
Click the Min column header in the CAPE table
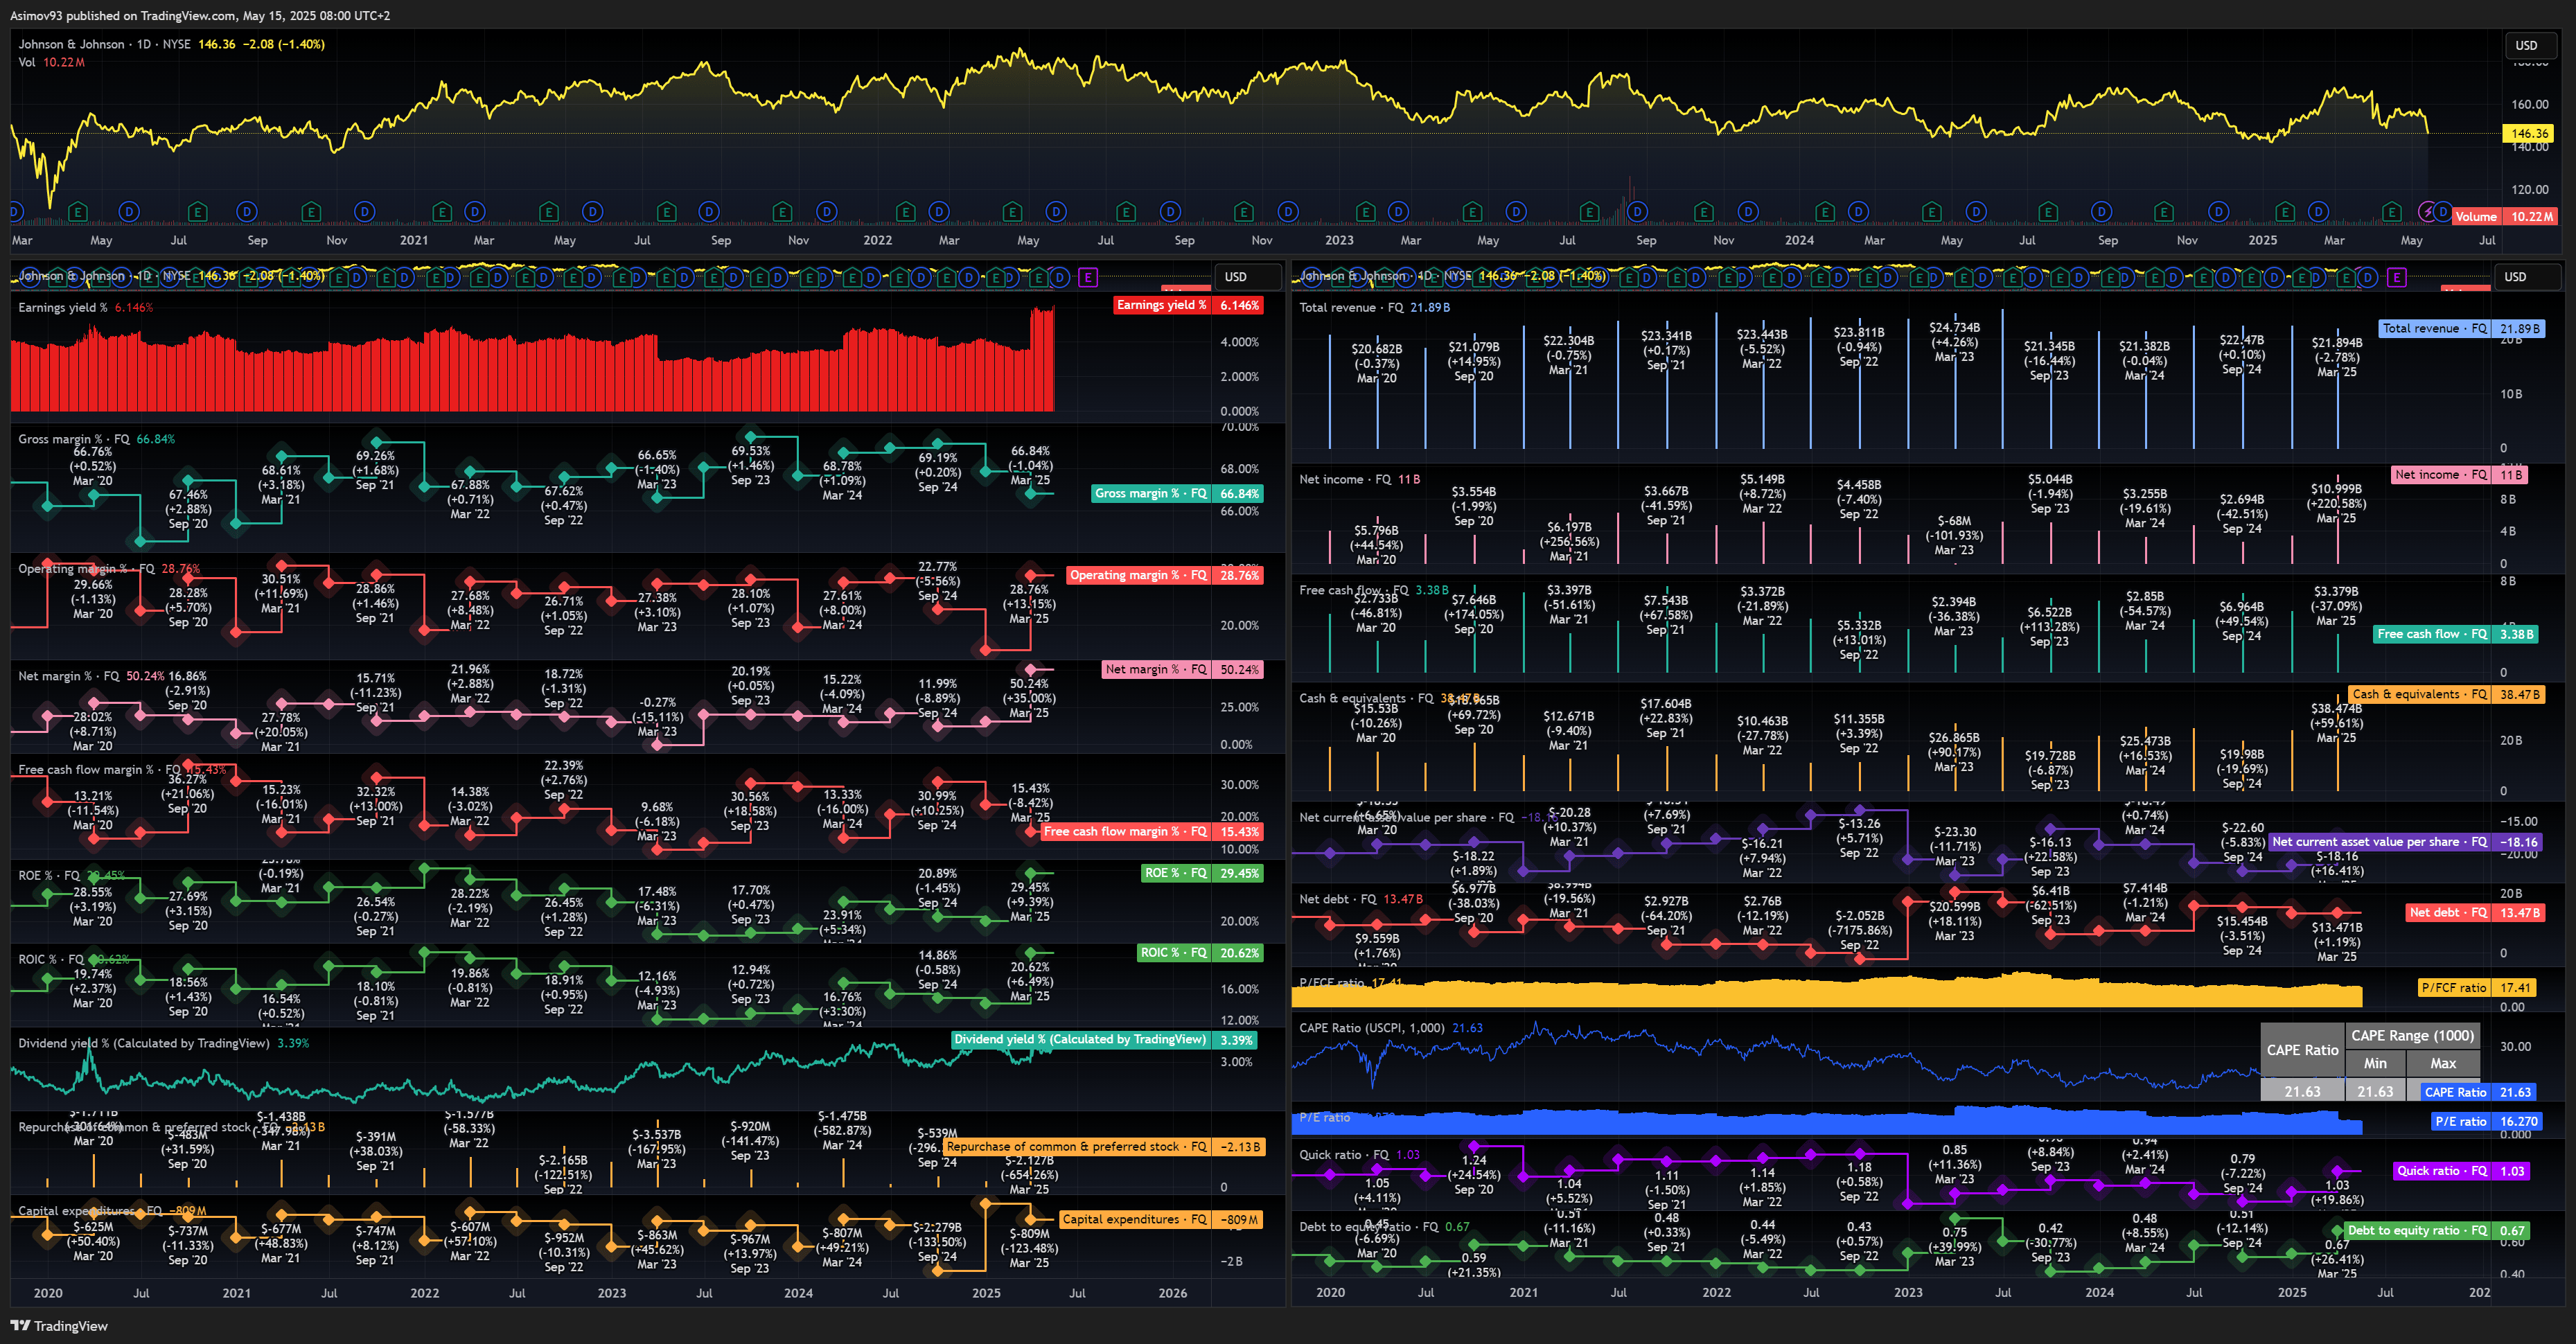(x=2375, y=1064)
